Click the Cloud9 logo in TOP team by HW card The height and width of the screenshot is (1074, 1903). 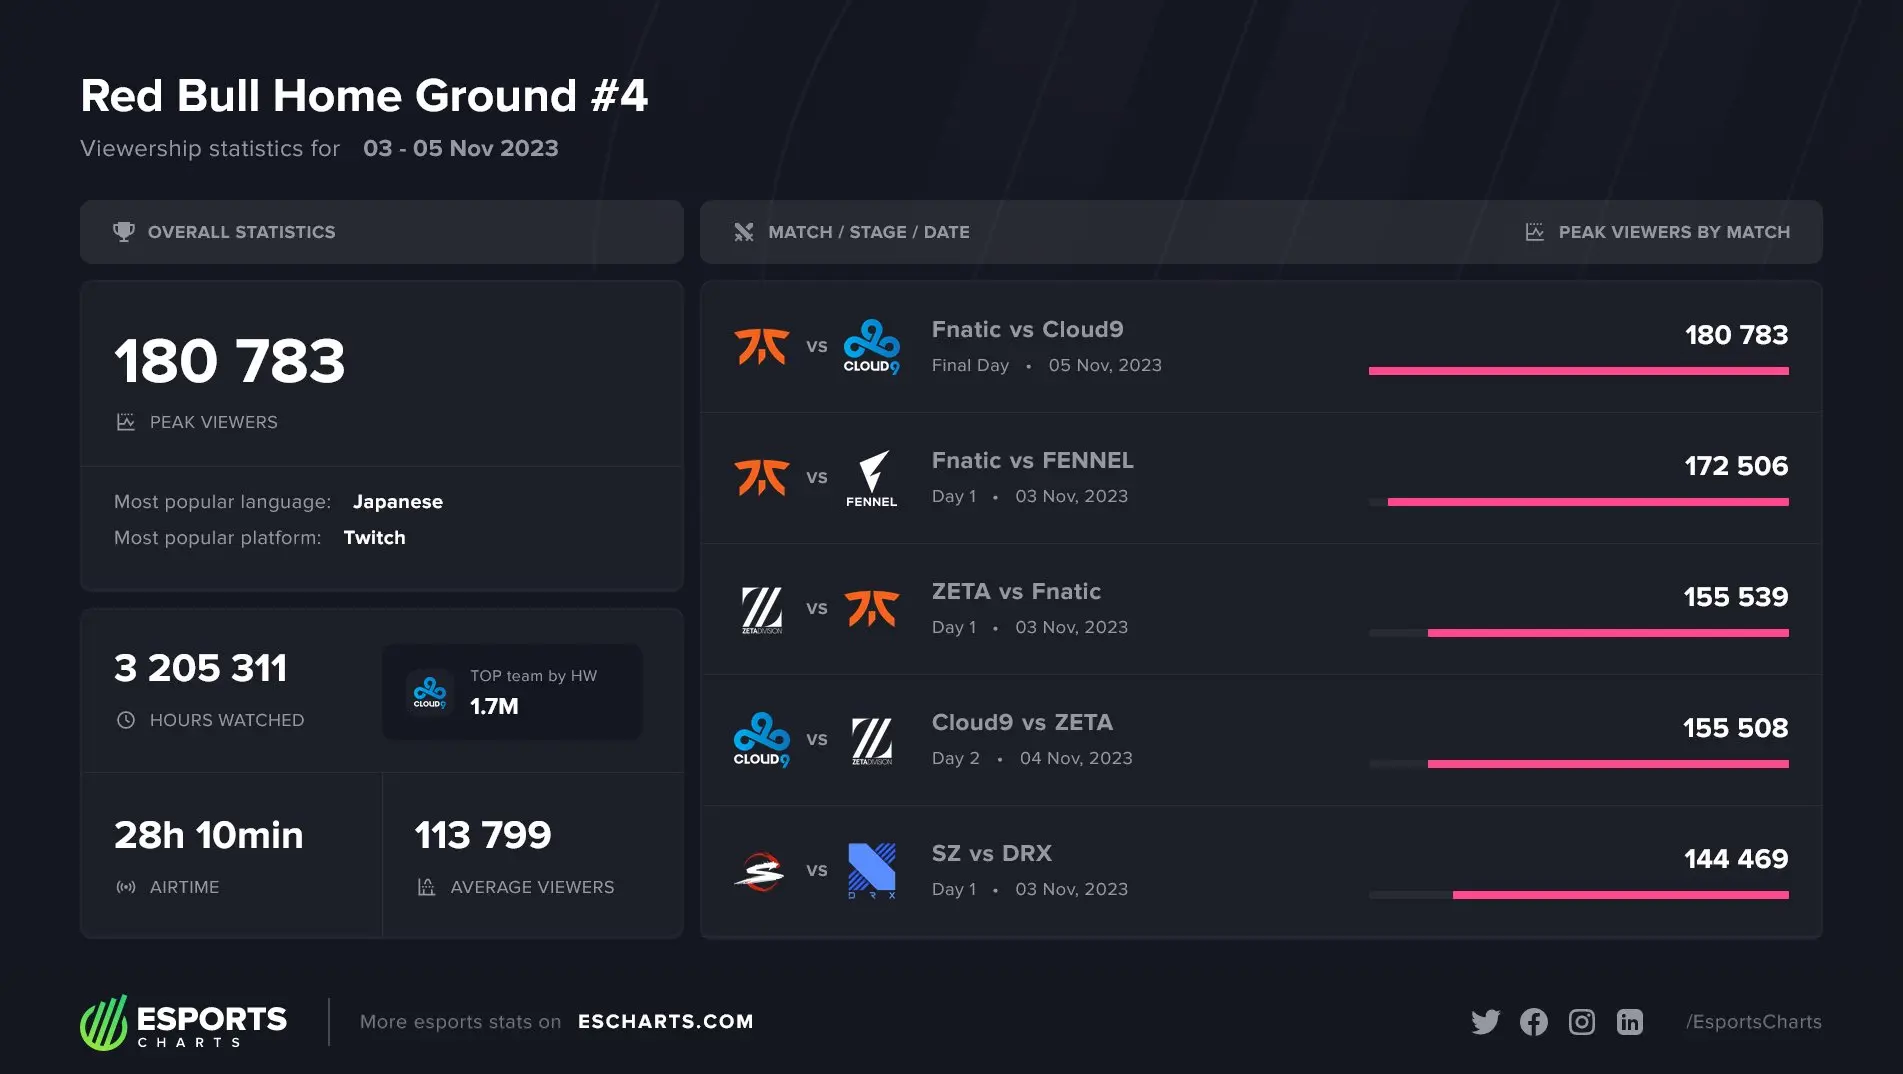[x=430, y=692]
